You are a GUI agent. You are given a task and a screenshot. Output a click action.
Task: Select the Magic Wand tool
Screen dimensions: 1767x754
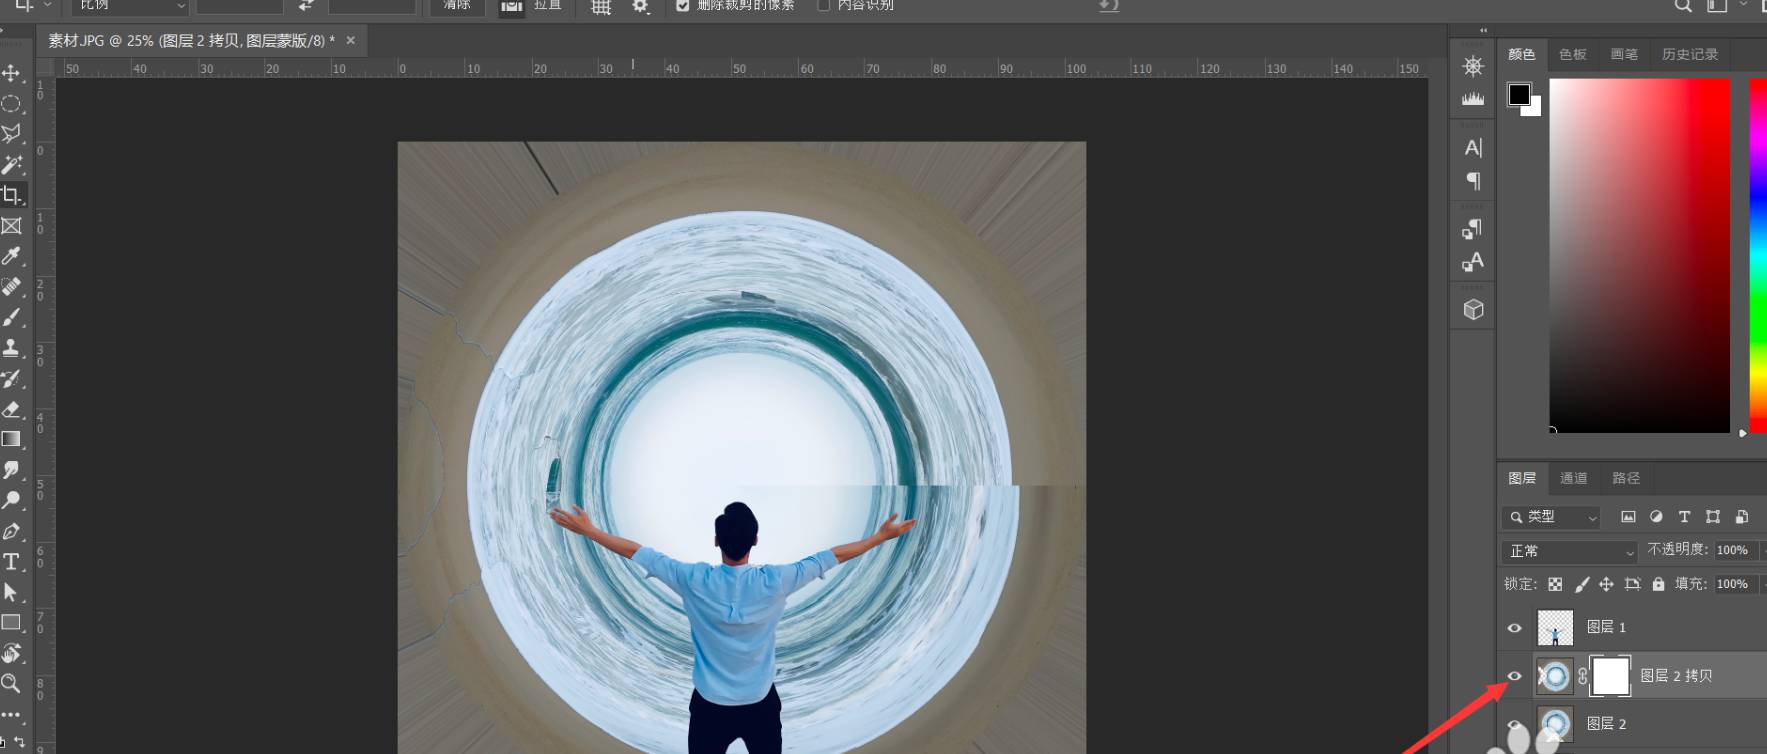pos(11,164)
